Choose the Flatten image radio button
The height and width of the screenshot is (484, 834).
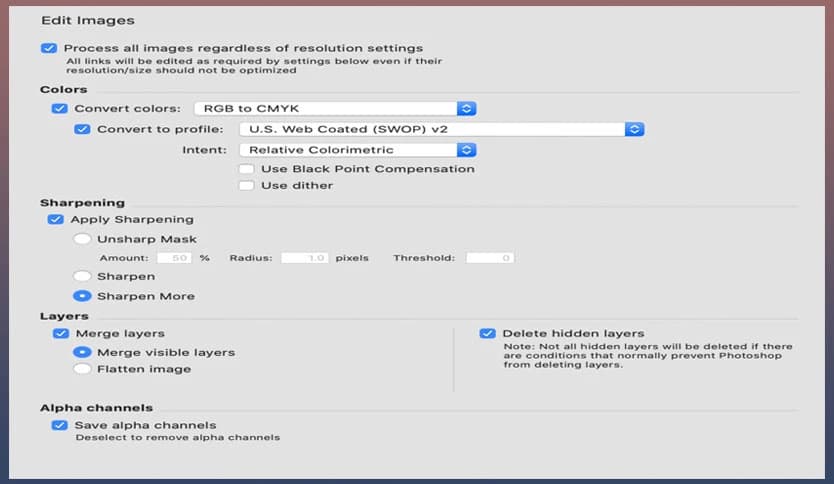click(x=82, y=369)
